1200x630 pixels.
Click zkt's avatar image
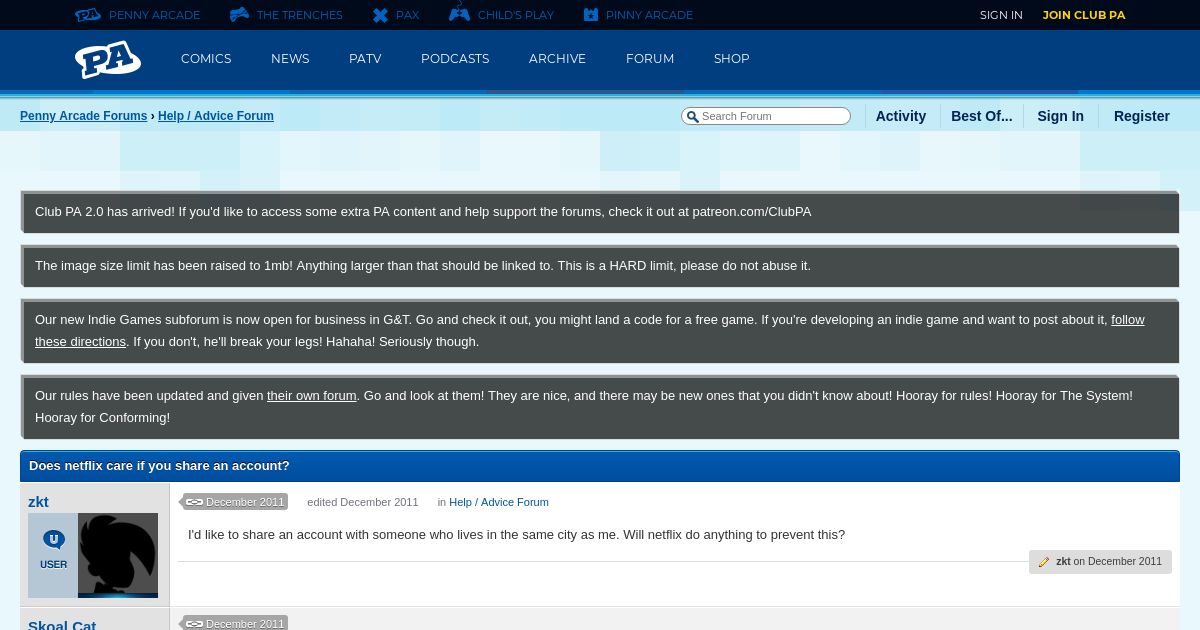pyautogui.click(x=118, y=555)
